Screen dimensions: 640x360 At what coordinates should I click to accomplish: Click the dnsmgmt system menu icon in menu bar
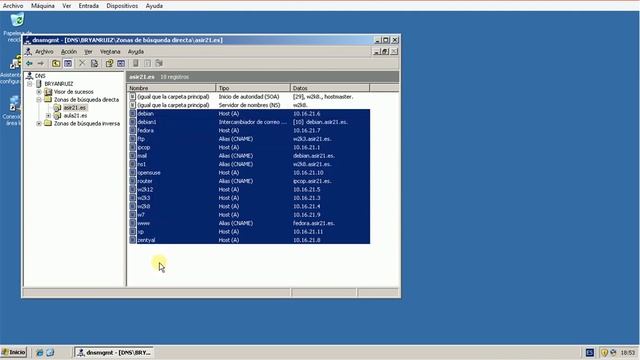click(x=28, y=52)
